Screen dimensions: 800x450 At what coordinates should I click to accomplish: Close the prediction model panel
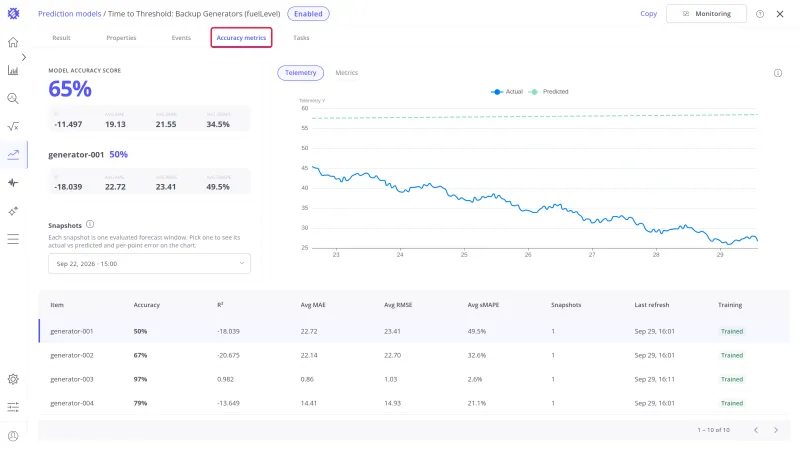780,14
